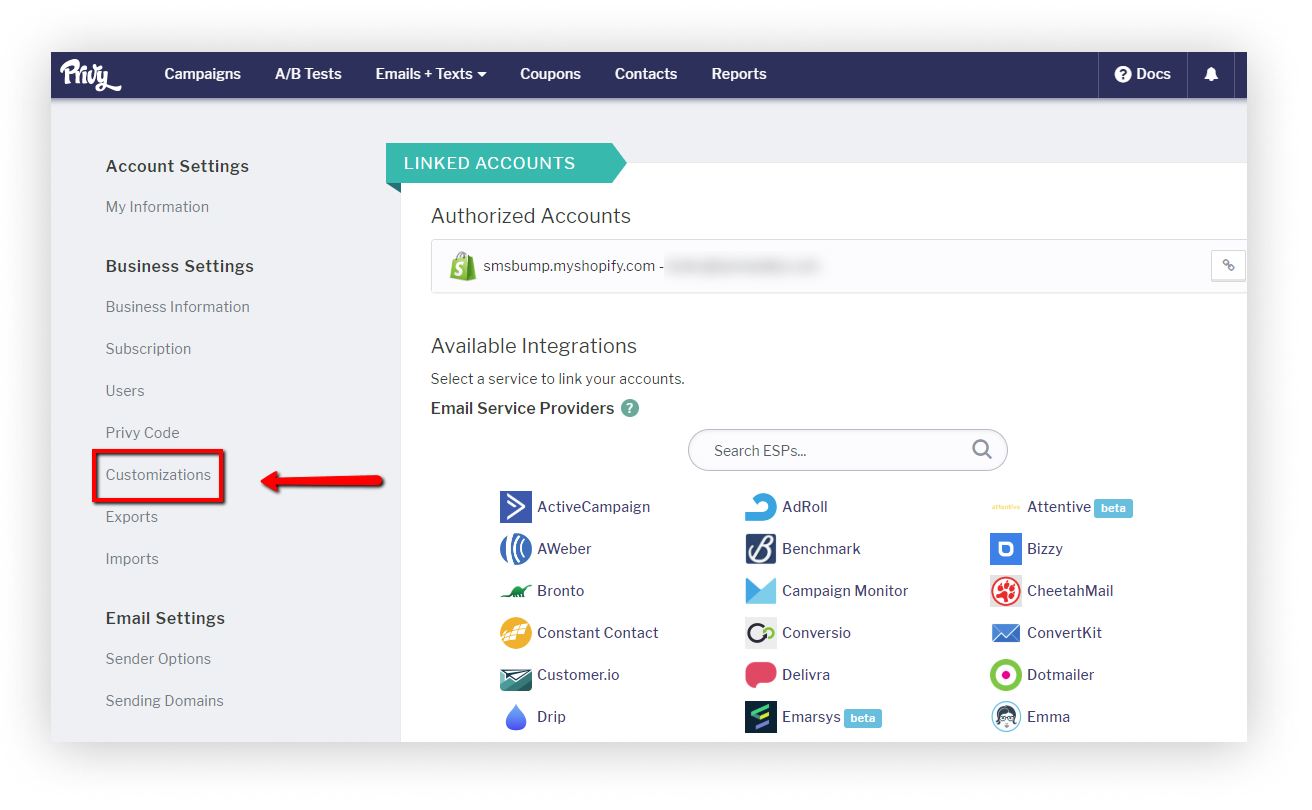
Task: Click the search magnifier in ESP search
Action: pyautogui.click(x=982, y=449)
